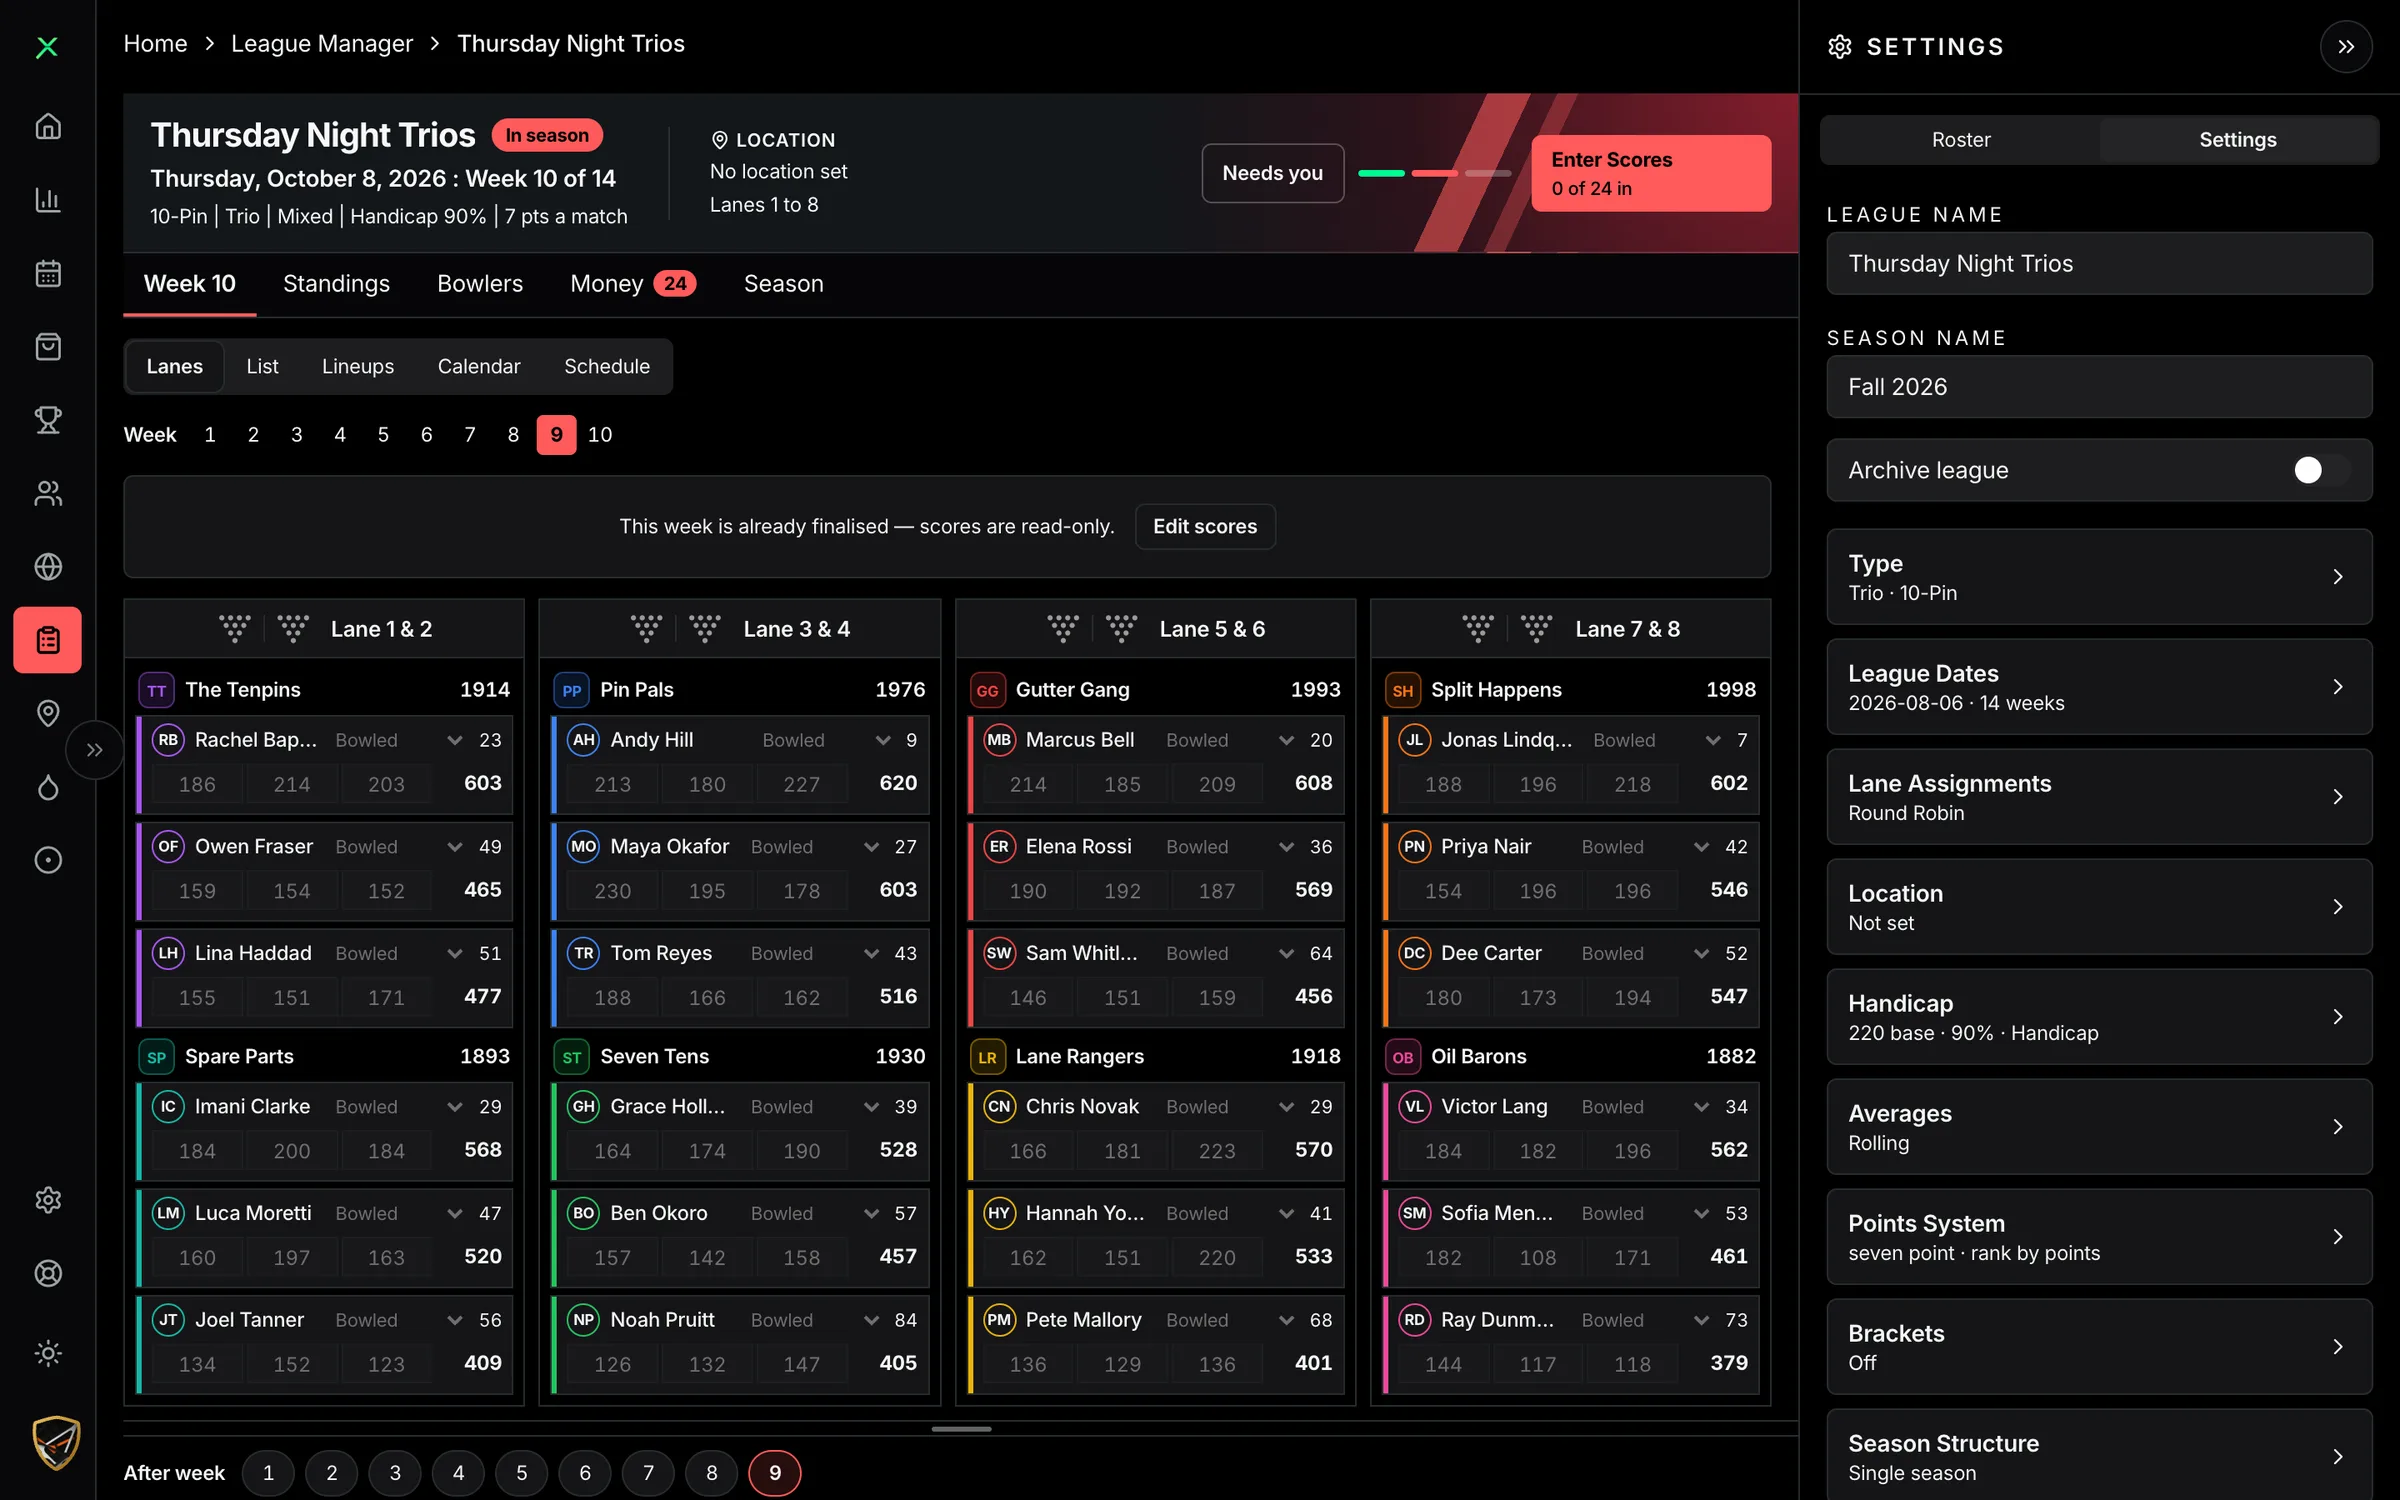Click the Edit scores button
Screen dimensions: 2400x1500
tap(1205, 527)
